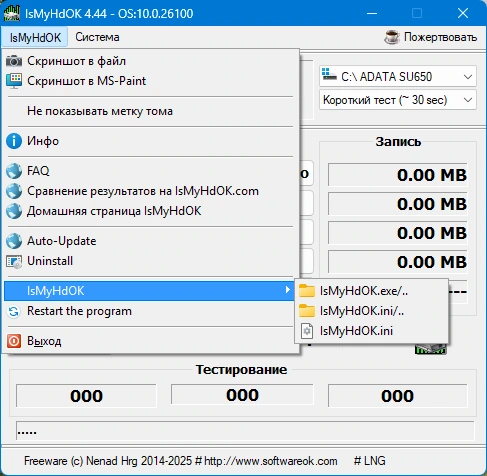This screenshot has width=487, height=476.
Task: Click the middle 000 testing field
Action: (x=242, y=395)
